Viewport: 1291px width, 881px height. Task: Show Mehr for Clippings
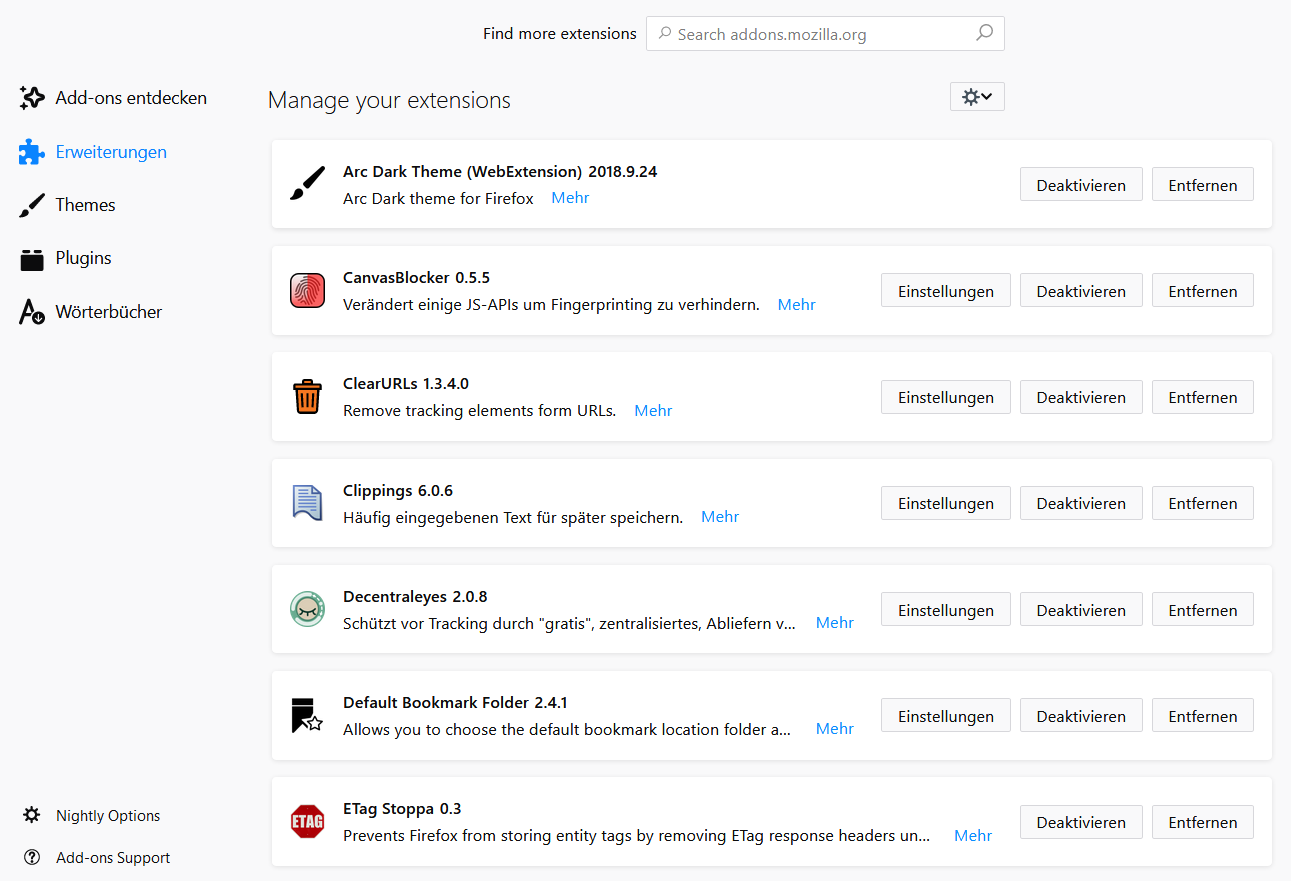tap(720, 517)
